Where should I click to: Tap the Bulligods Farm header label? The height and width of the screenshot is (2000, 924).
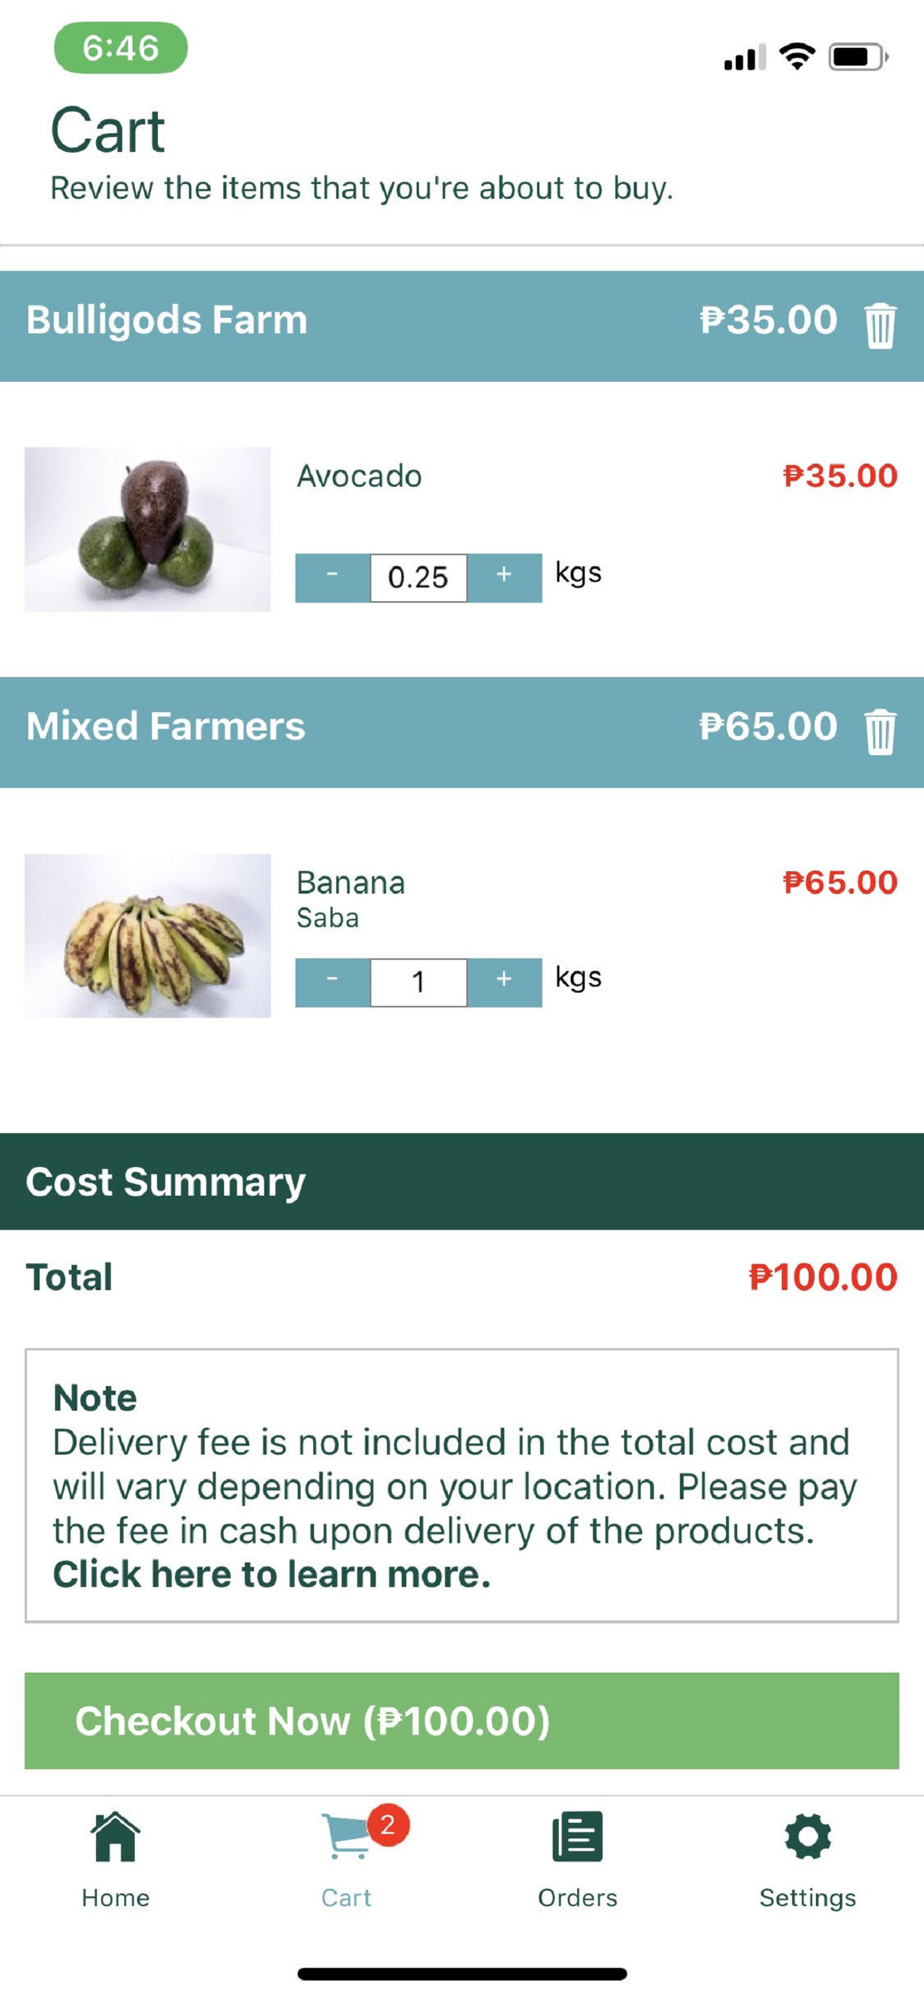(x=167, y=320)
